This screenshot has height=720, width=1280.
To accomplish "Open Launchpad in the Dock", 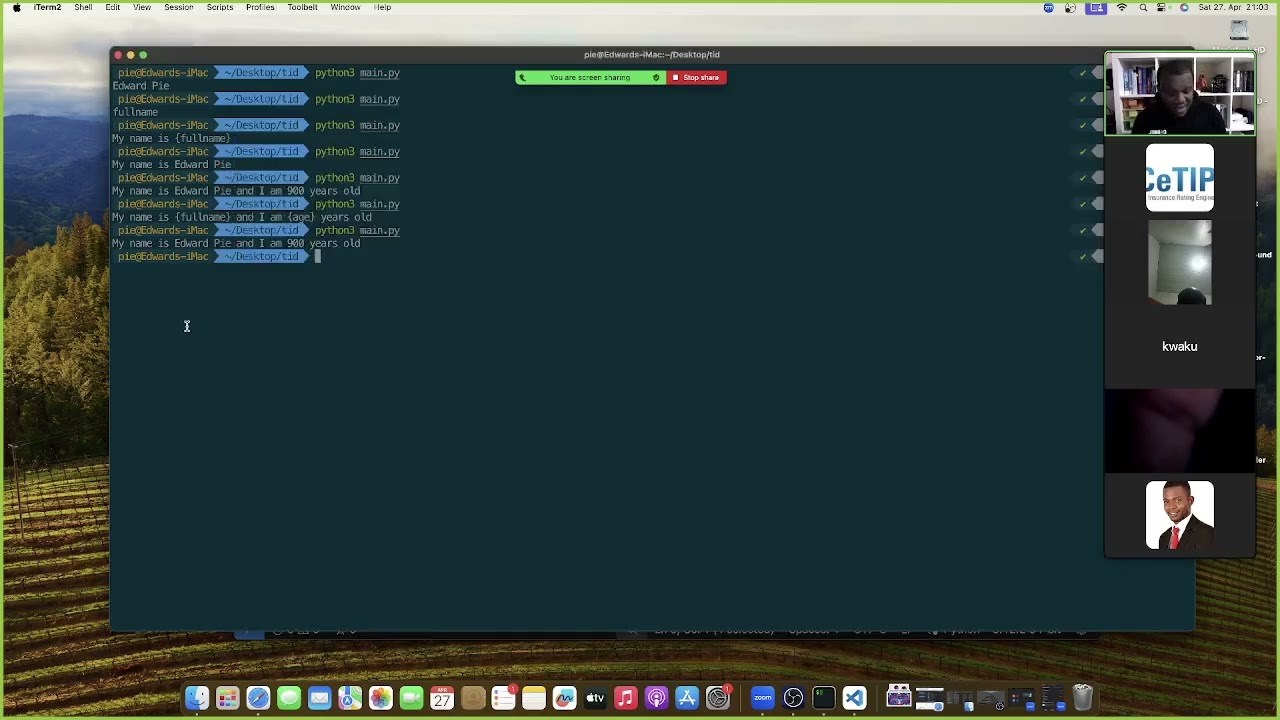I will coord(228,697).
